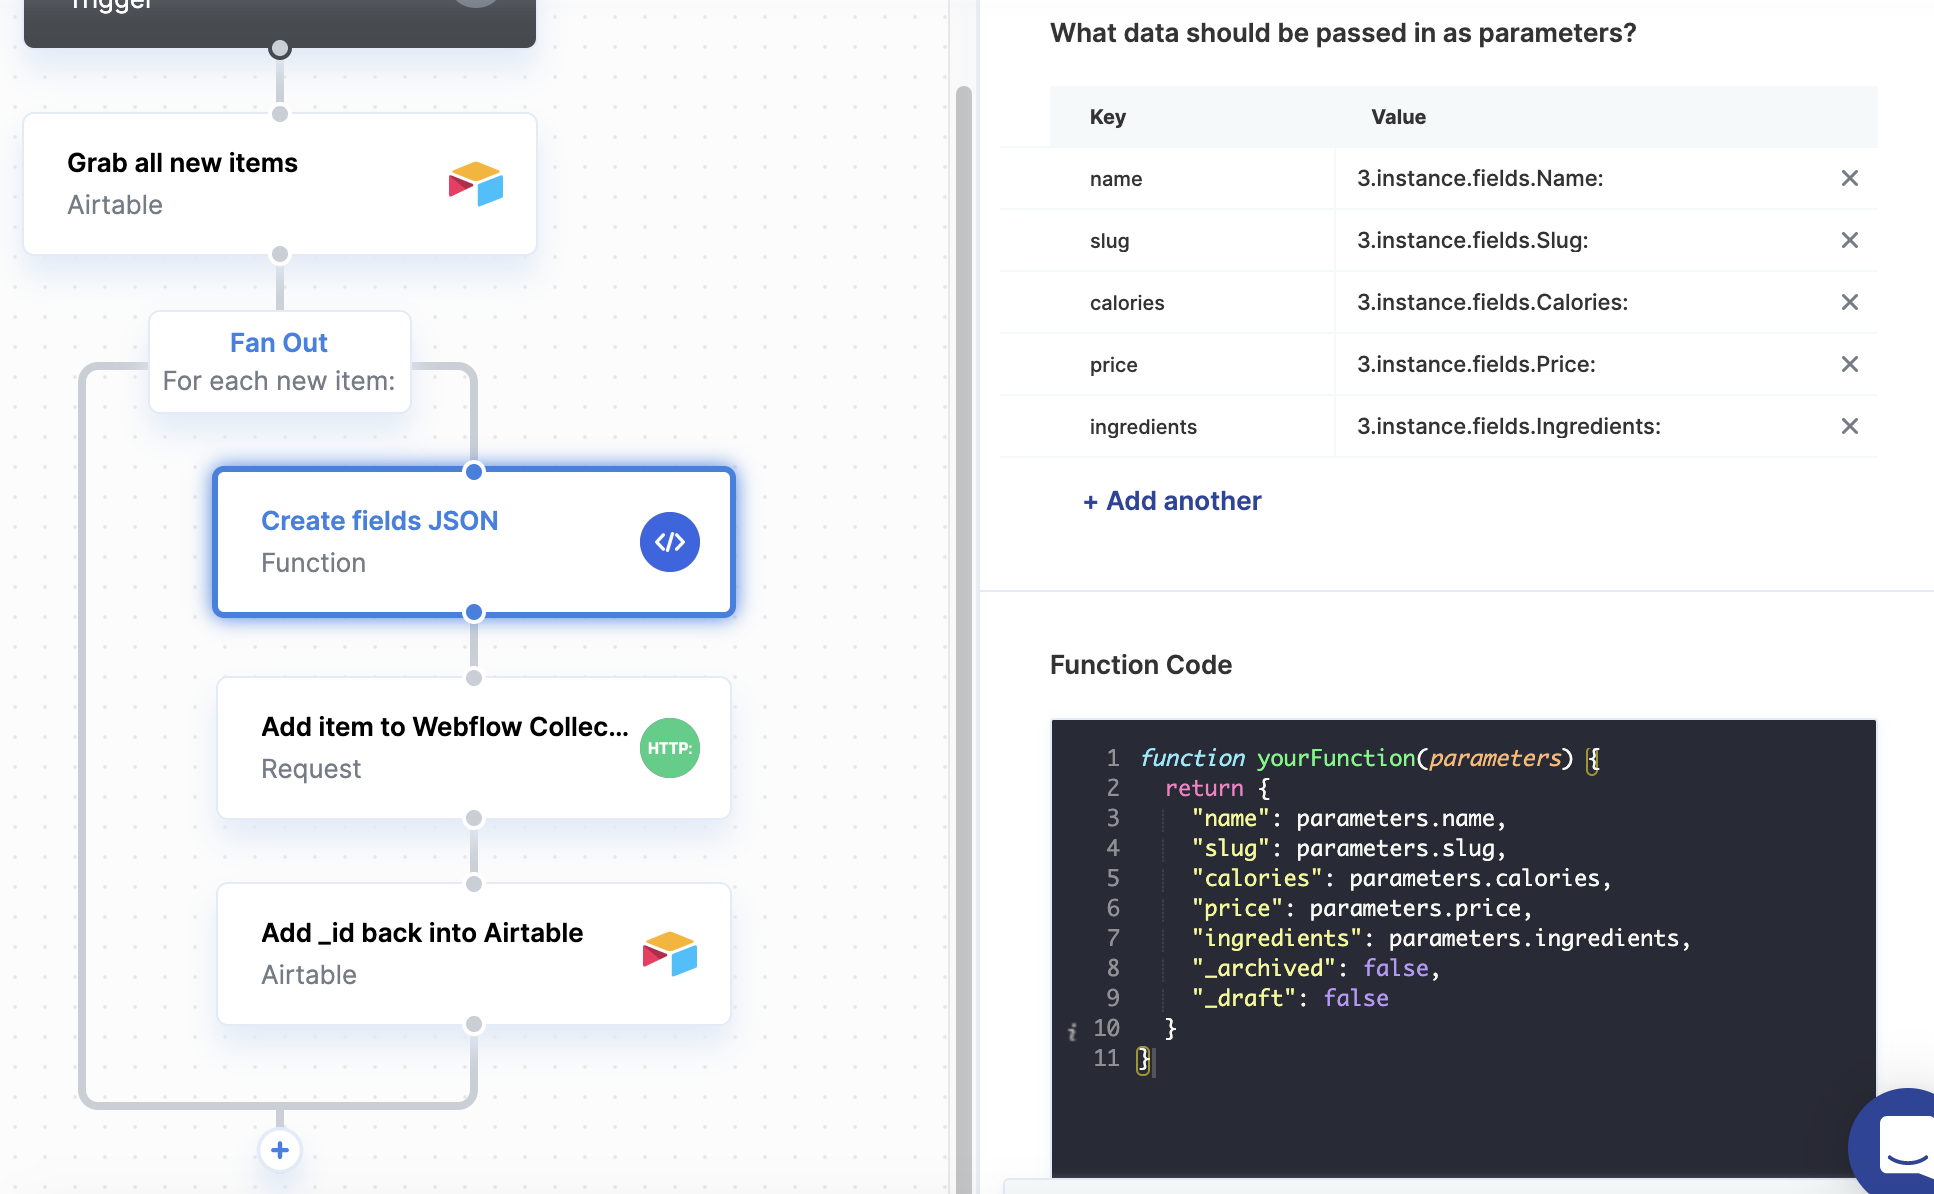The height and width of the screenshot is (1194, 1934).
Task: Click the canvas vertical scrollbar
Action: tap(963, 600)
